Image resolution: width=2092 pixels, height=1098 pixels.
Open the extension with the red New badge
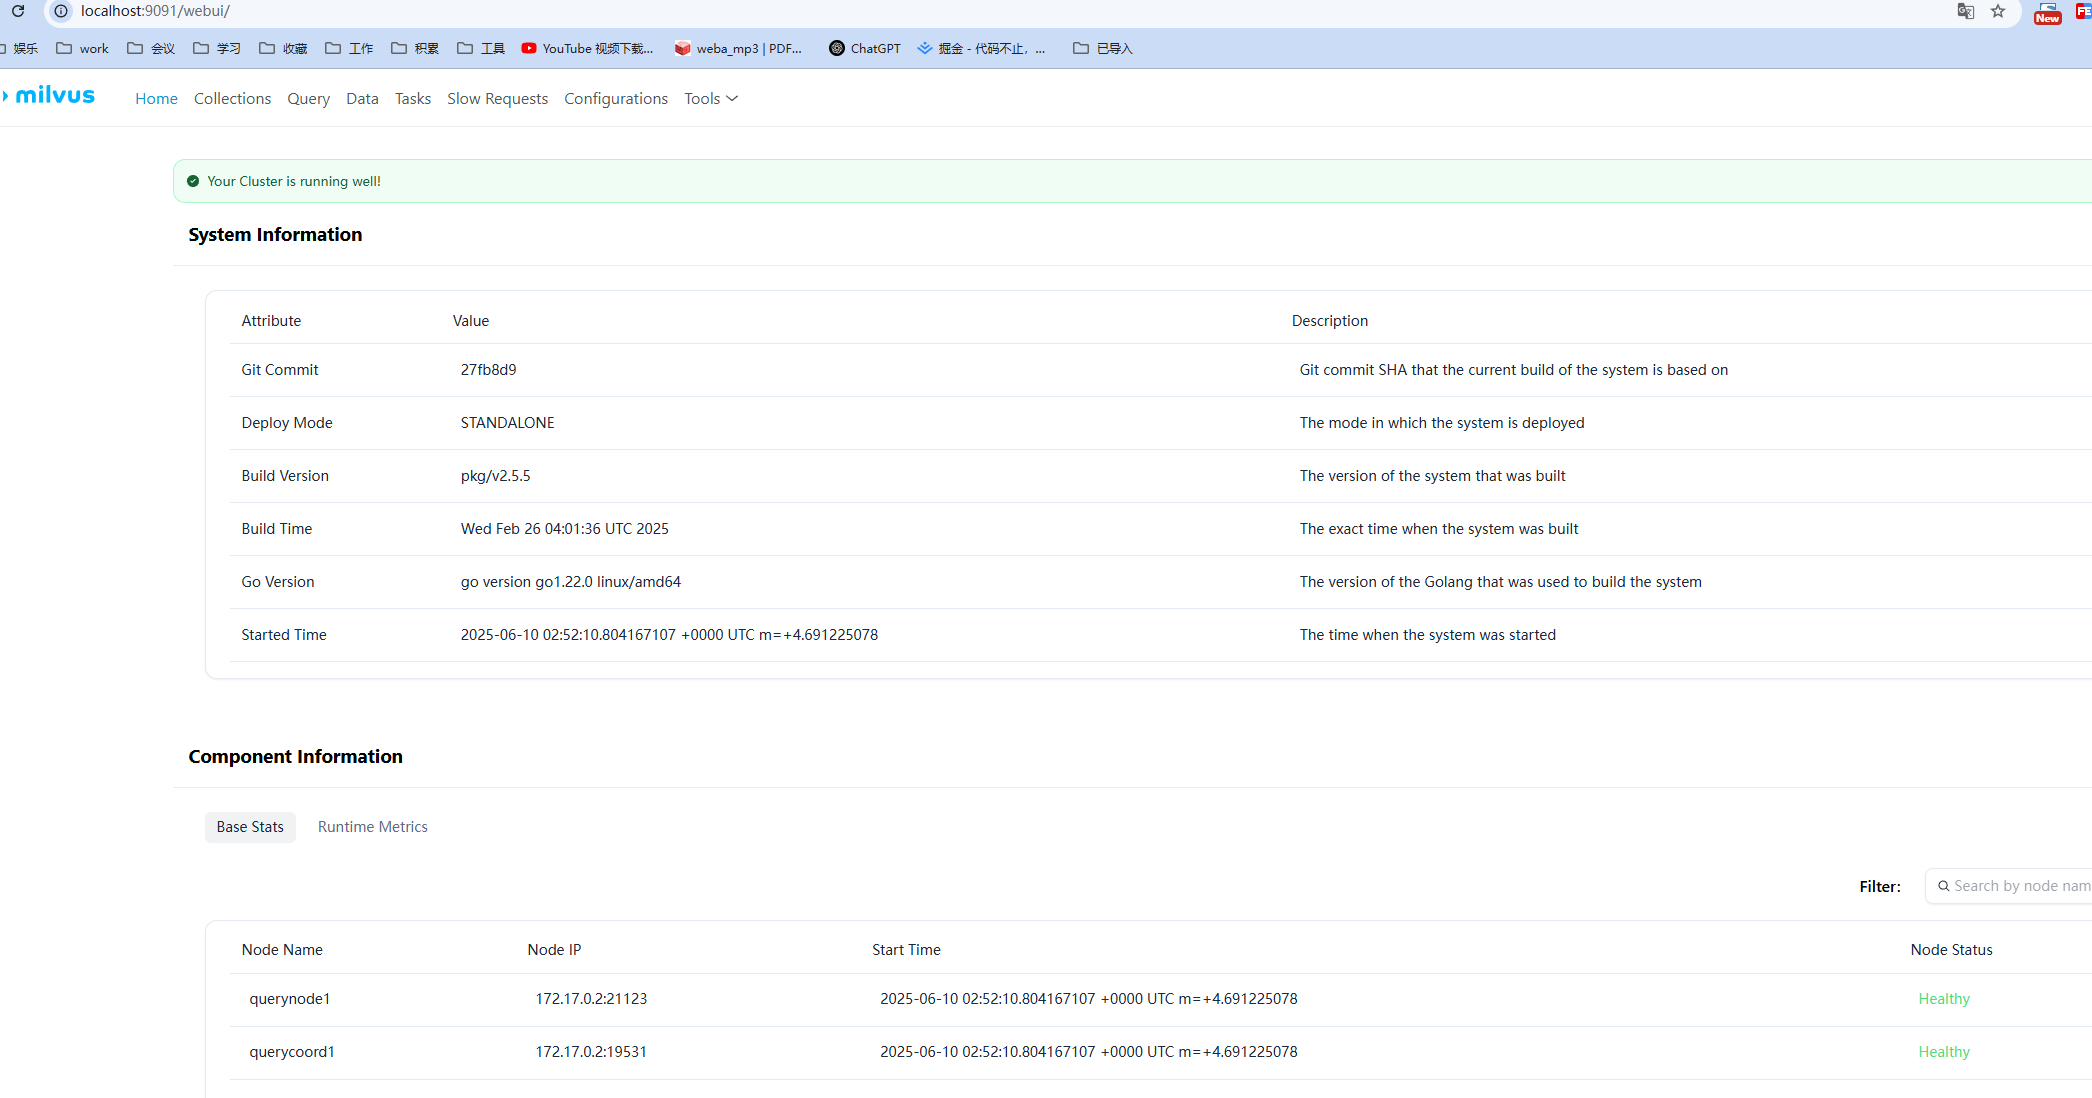tap(2046, 13)
